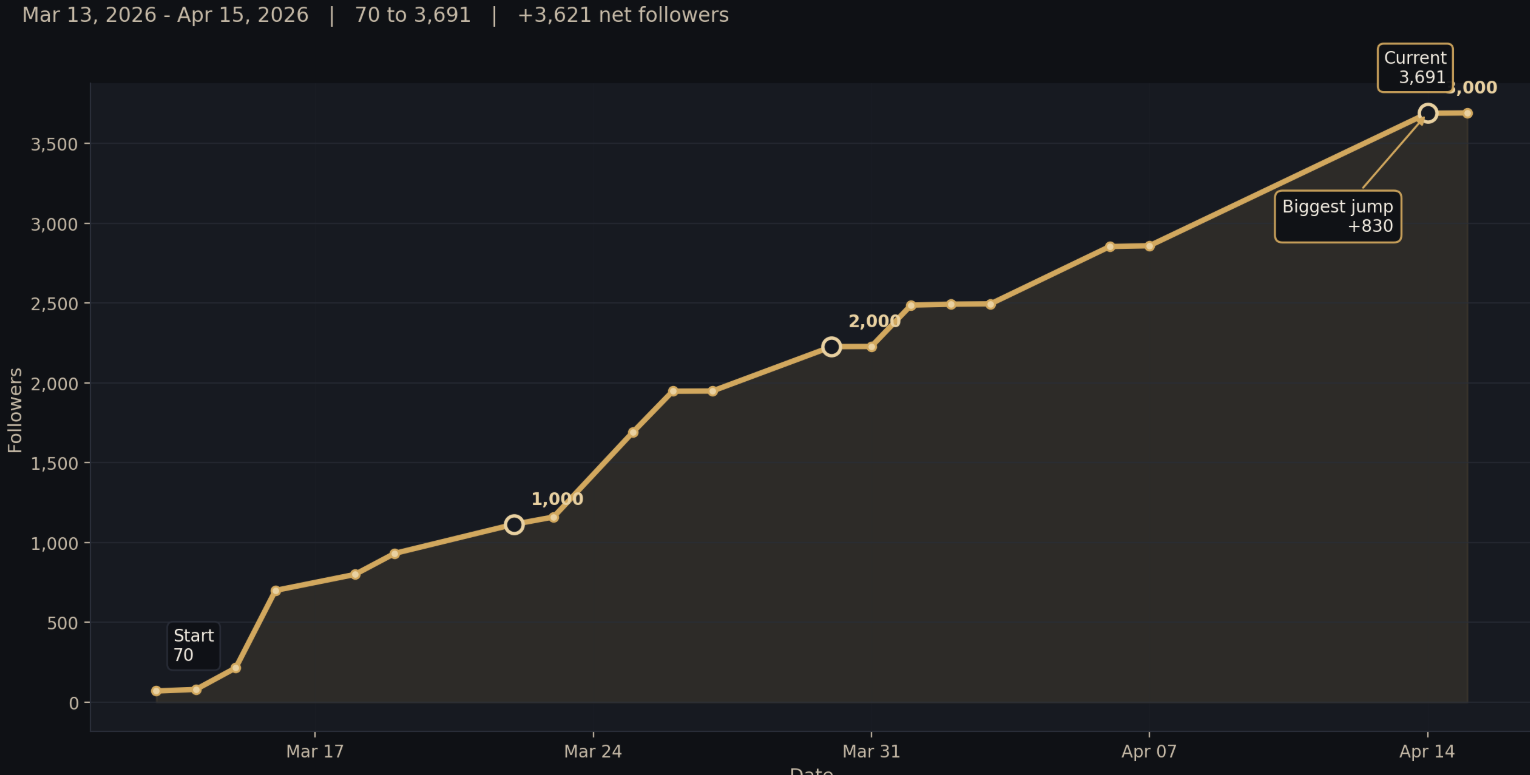Image resolution: width=1530 pixels, height=775 pixels.
Task: Select the 70 to 3,691 header text
Action: pos(410,15)
